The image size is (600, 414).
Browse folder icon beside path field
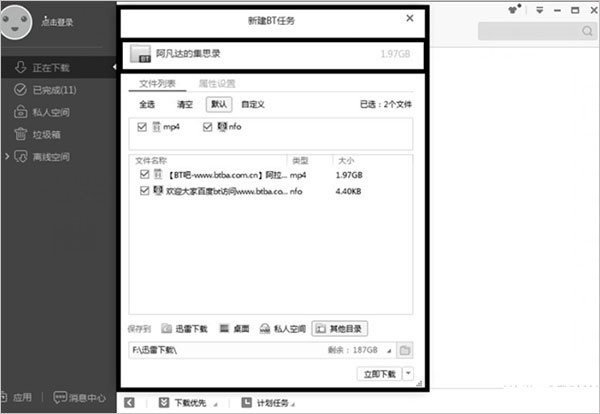(405, 350)
